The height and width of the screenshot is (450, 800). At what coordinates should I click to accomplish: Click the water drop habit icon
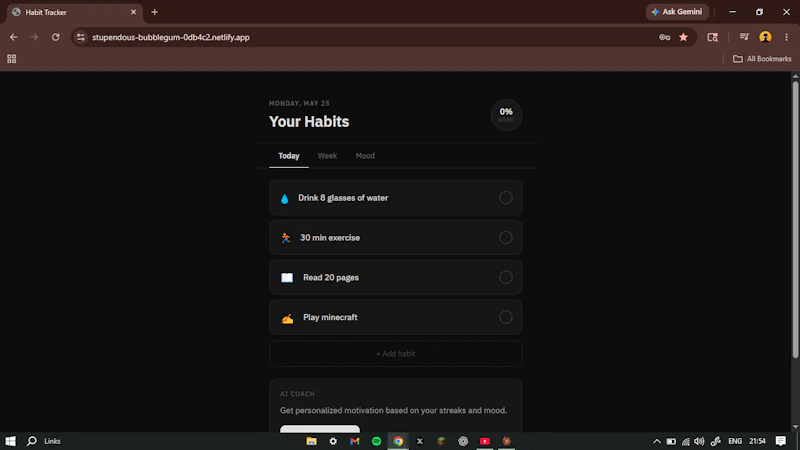(x=285, y=198)
